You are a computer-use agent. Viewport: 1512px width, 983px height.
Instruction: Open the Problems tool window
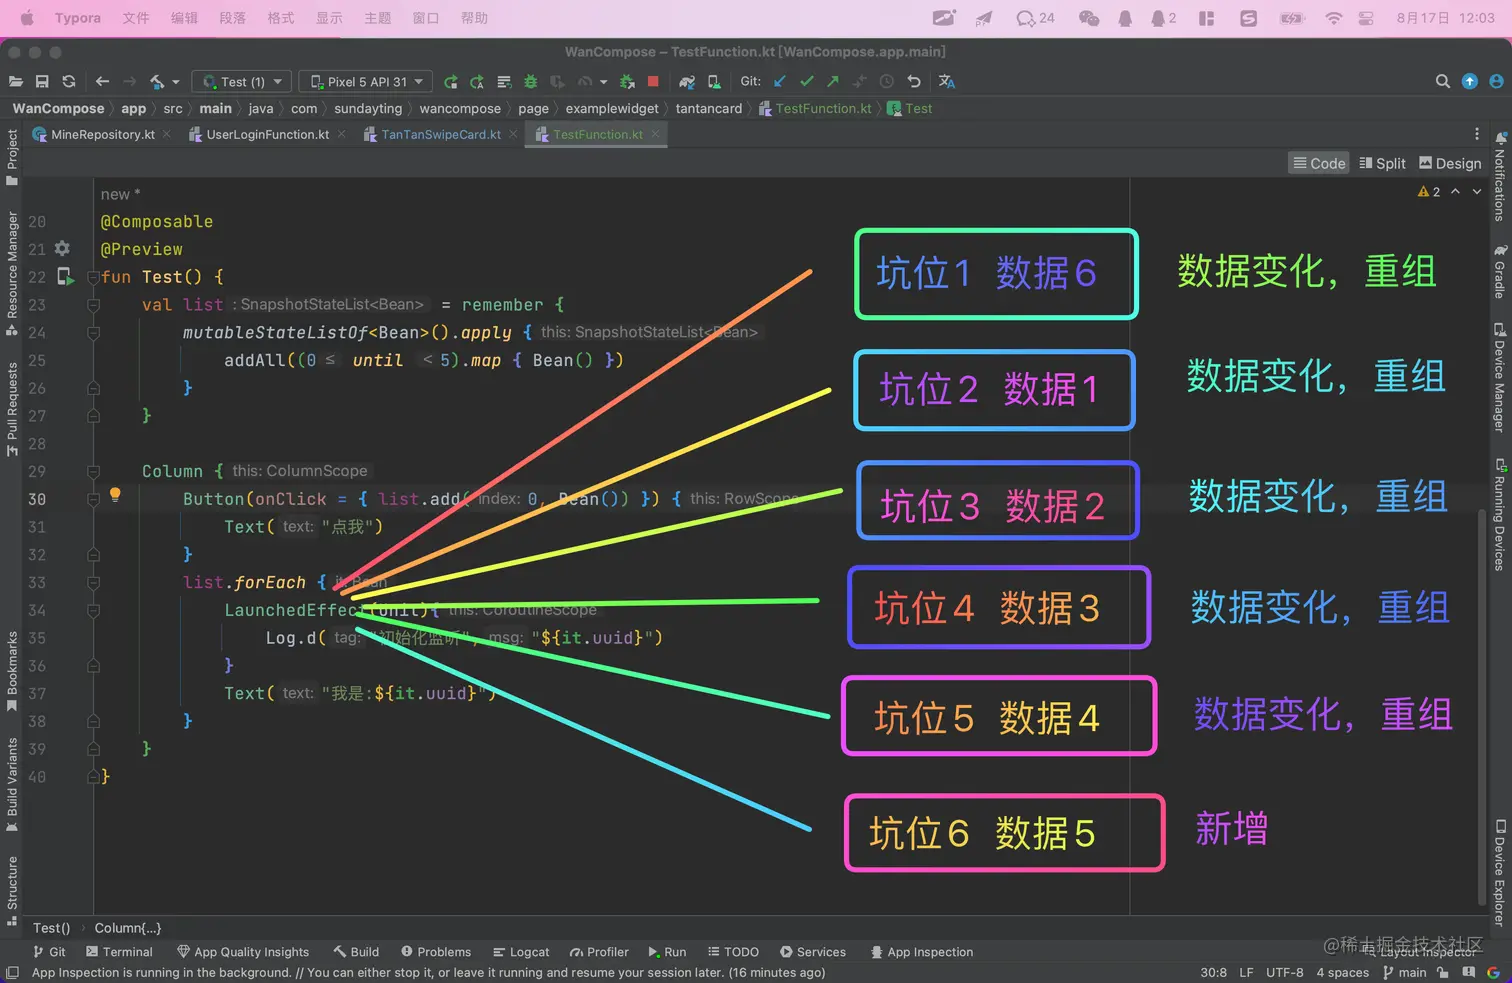[x=436, y=952]
